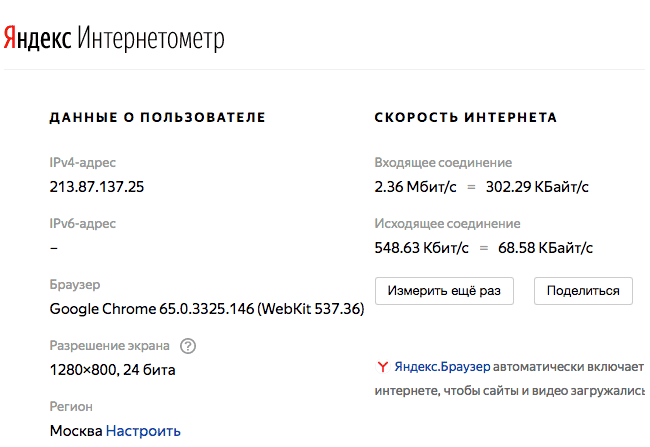Select the 1280×800, 24 бита value
The width and height of the screenshot is (650, 447).
pyautogui.click(x=112, y=370)
